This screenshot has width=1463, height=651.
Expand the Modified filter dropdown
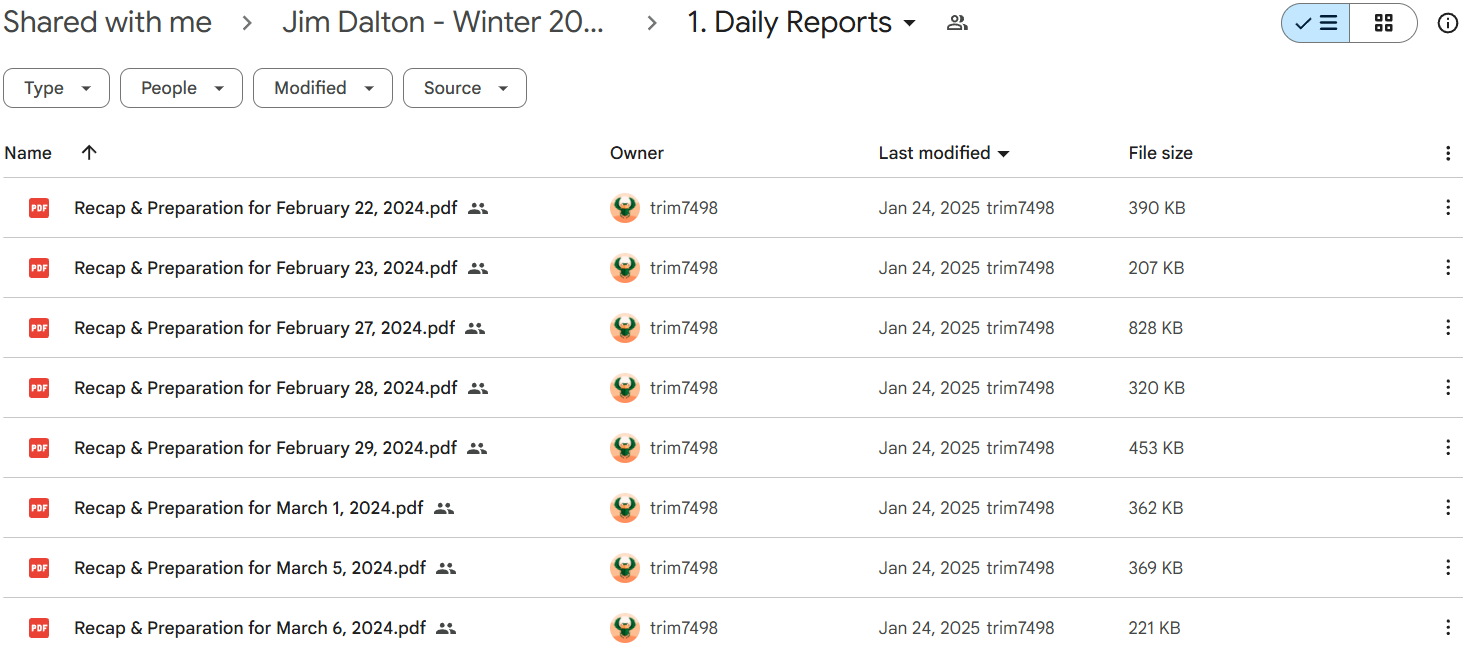point(322,88)
